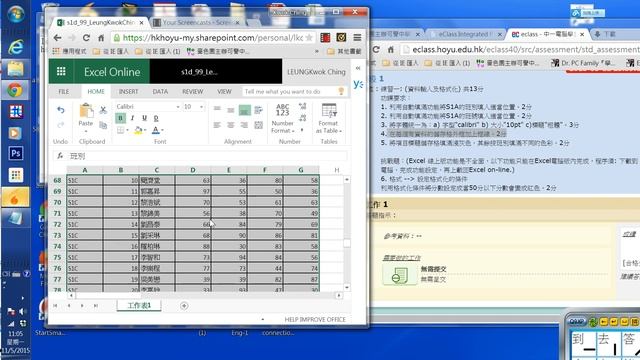
Task: Open Photoshop from Windows taskbar
Action: pos(16,153)
